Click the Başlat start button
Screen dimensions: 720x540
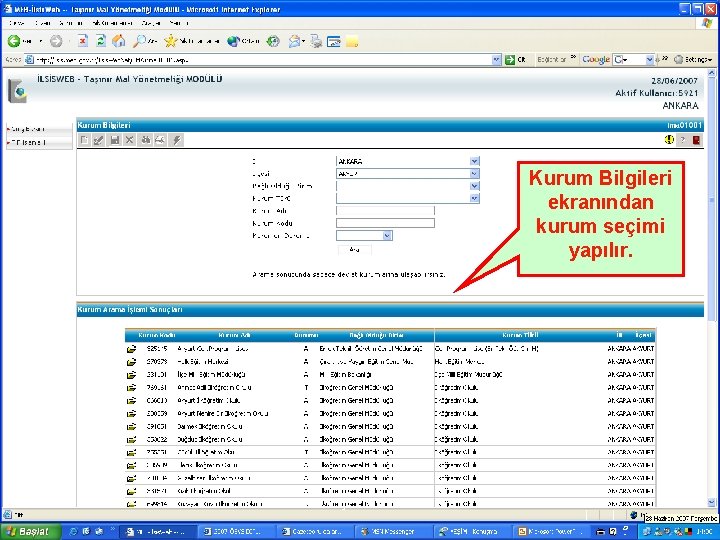coord(29,531)
